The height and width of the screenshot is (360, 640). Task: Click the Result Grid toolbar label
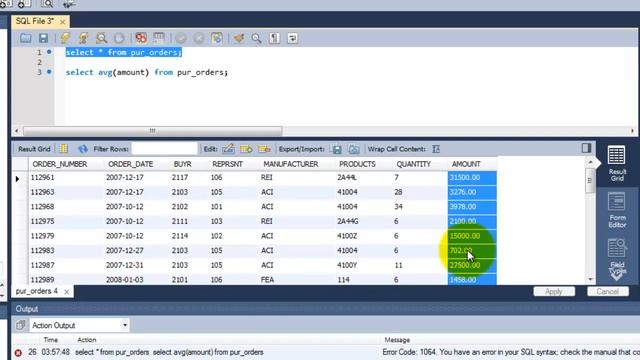pos(34,149)
